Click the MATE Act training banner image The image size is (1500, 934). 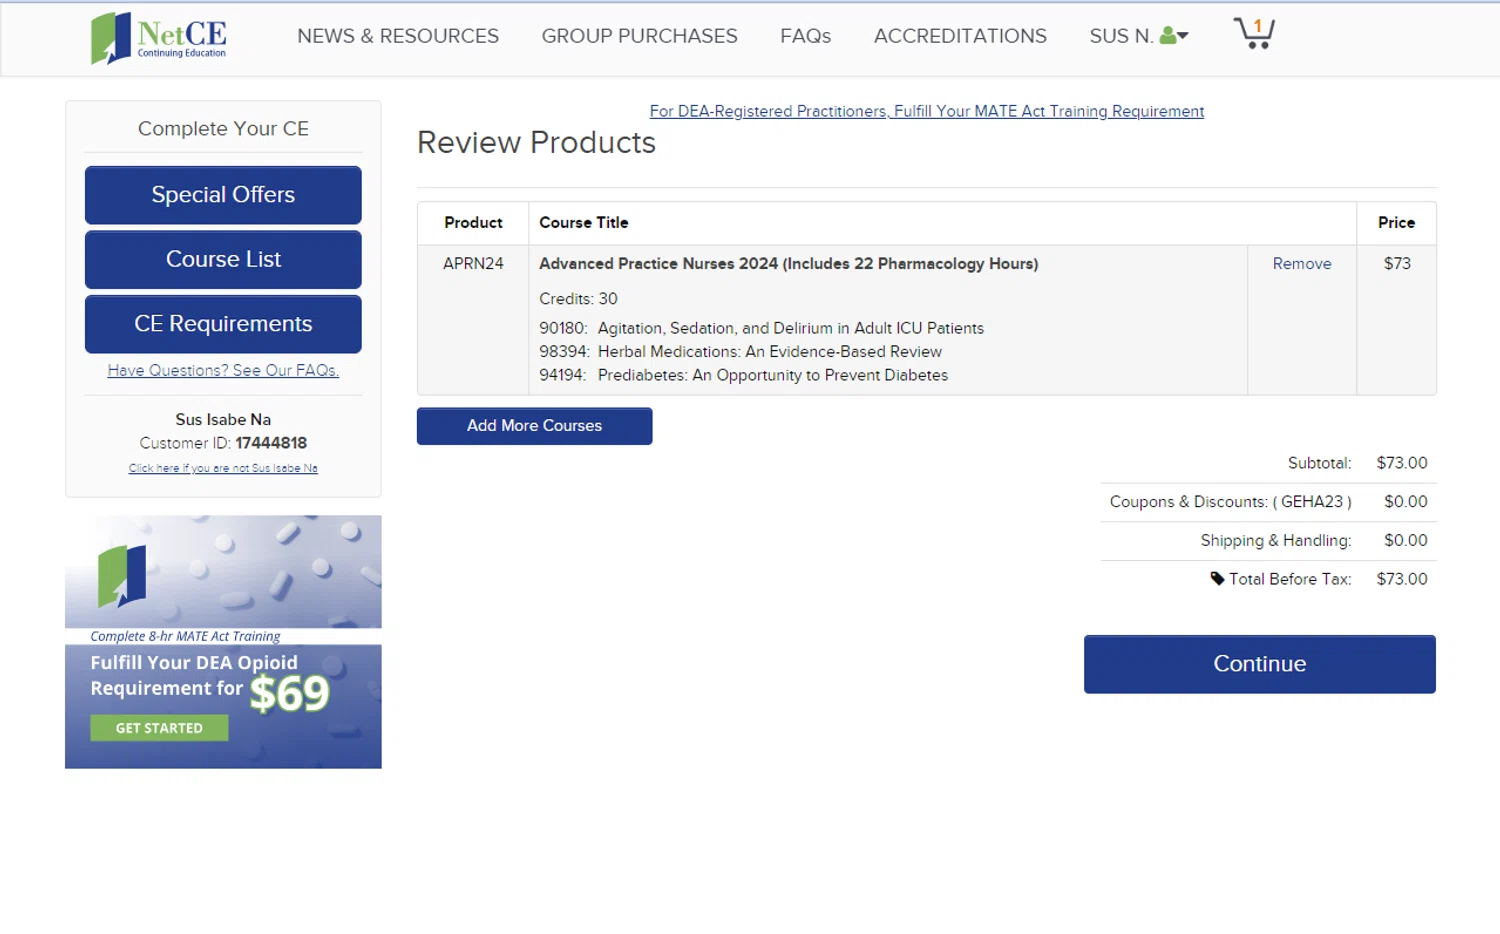[223, 642]
